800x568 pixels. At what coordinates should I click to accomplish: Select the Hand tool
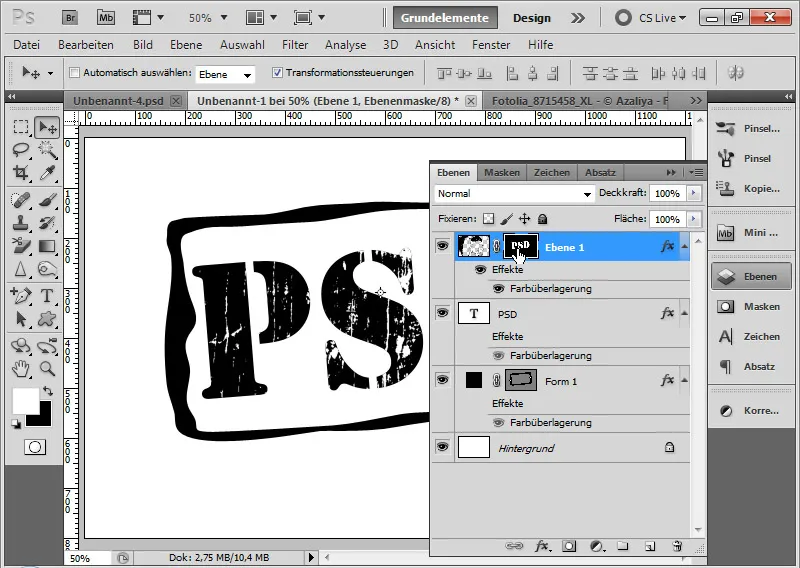point(21,368)
